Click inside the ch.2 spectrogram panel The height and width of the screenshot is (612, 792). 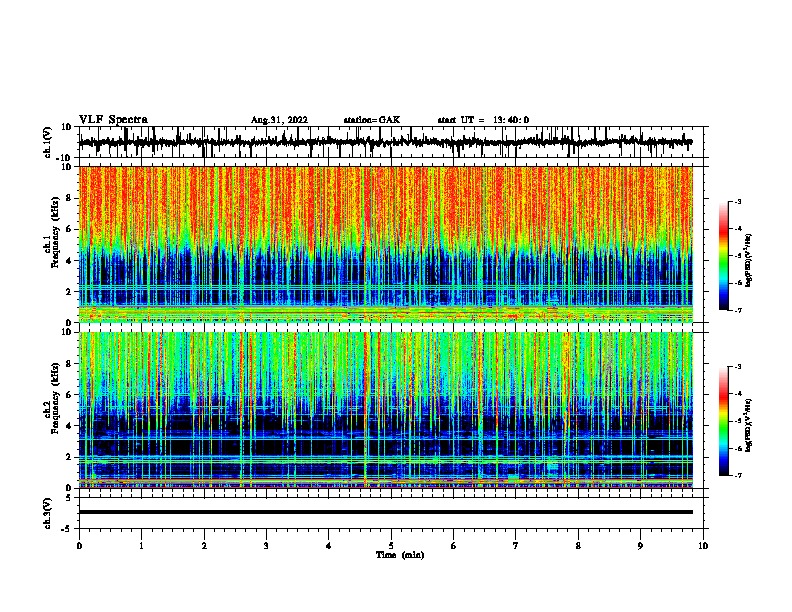tap(385, 410)
